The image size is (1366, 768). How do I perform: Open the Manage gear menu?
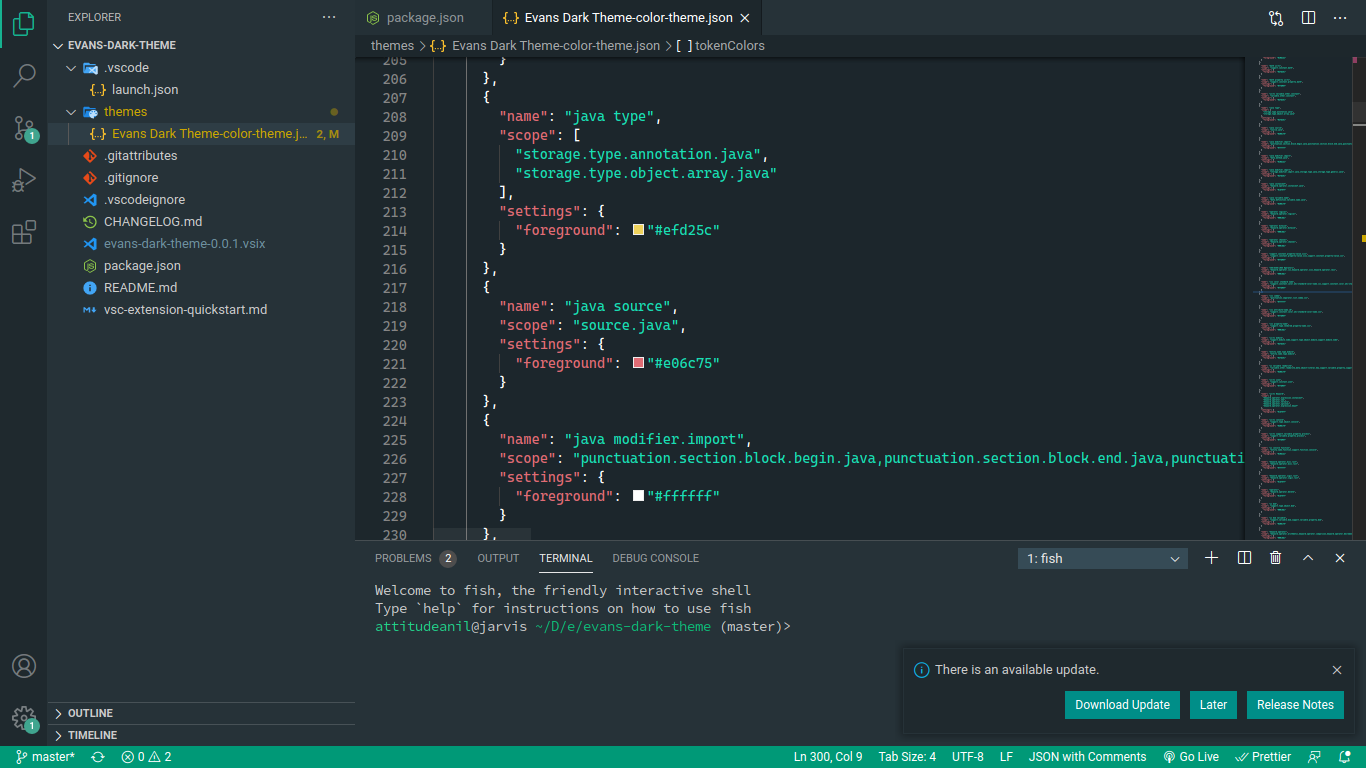[24, 718]
